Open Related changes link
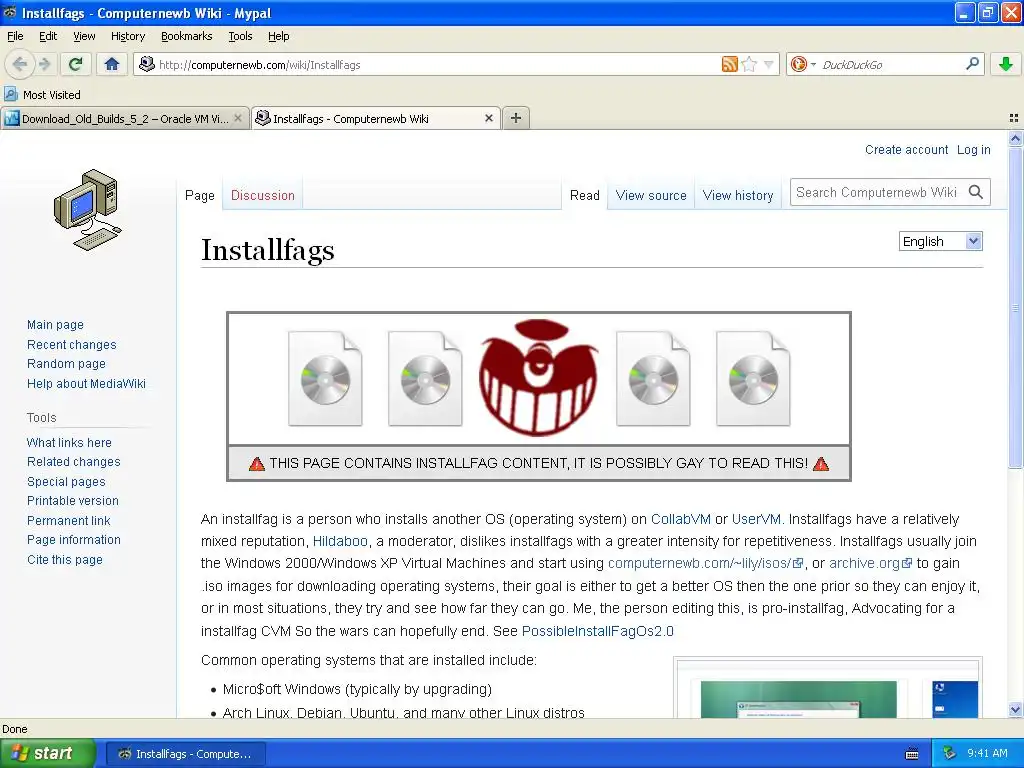This screenshot has width=1024, height=768. tap(74, 462)
